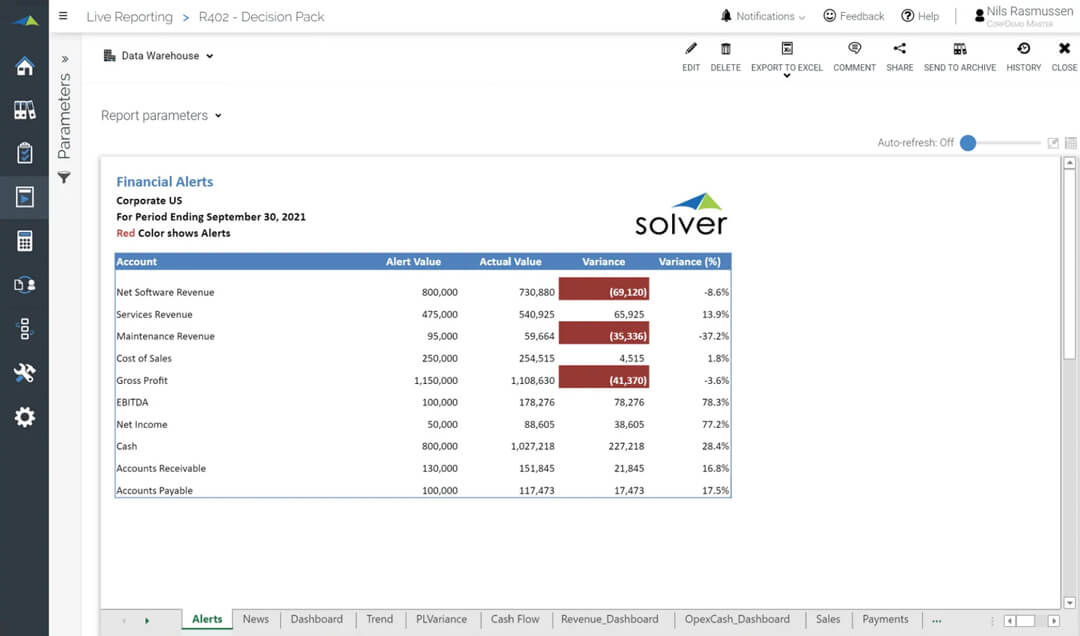Click the Home icon in the sidebar
The width and height of the screenshot is (1080, 636).
point(24,67)
